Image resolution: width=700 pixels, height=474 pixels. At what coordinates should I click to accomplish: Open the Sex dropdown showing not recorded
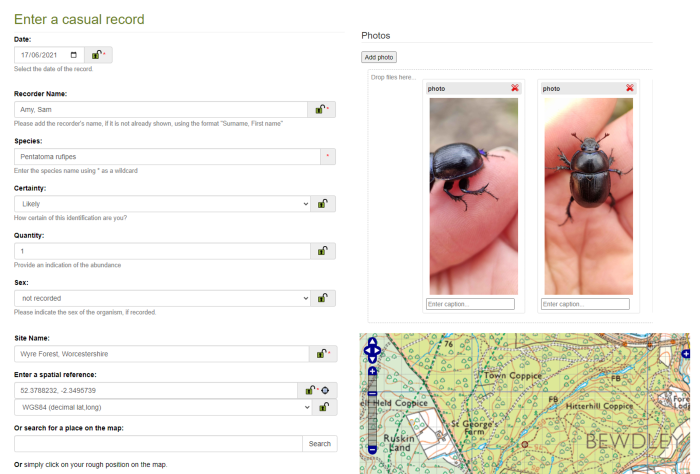tap(160, 298)
